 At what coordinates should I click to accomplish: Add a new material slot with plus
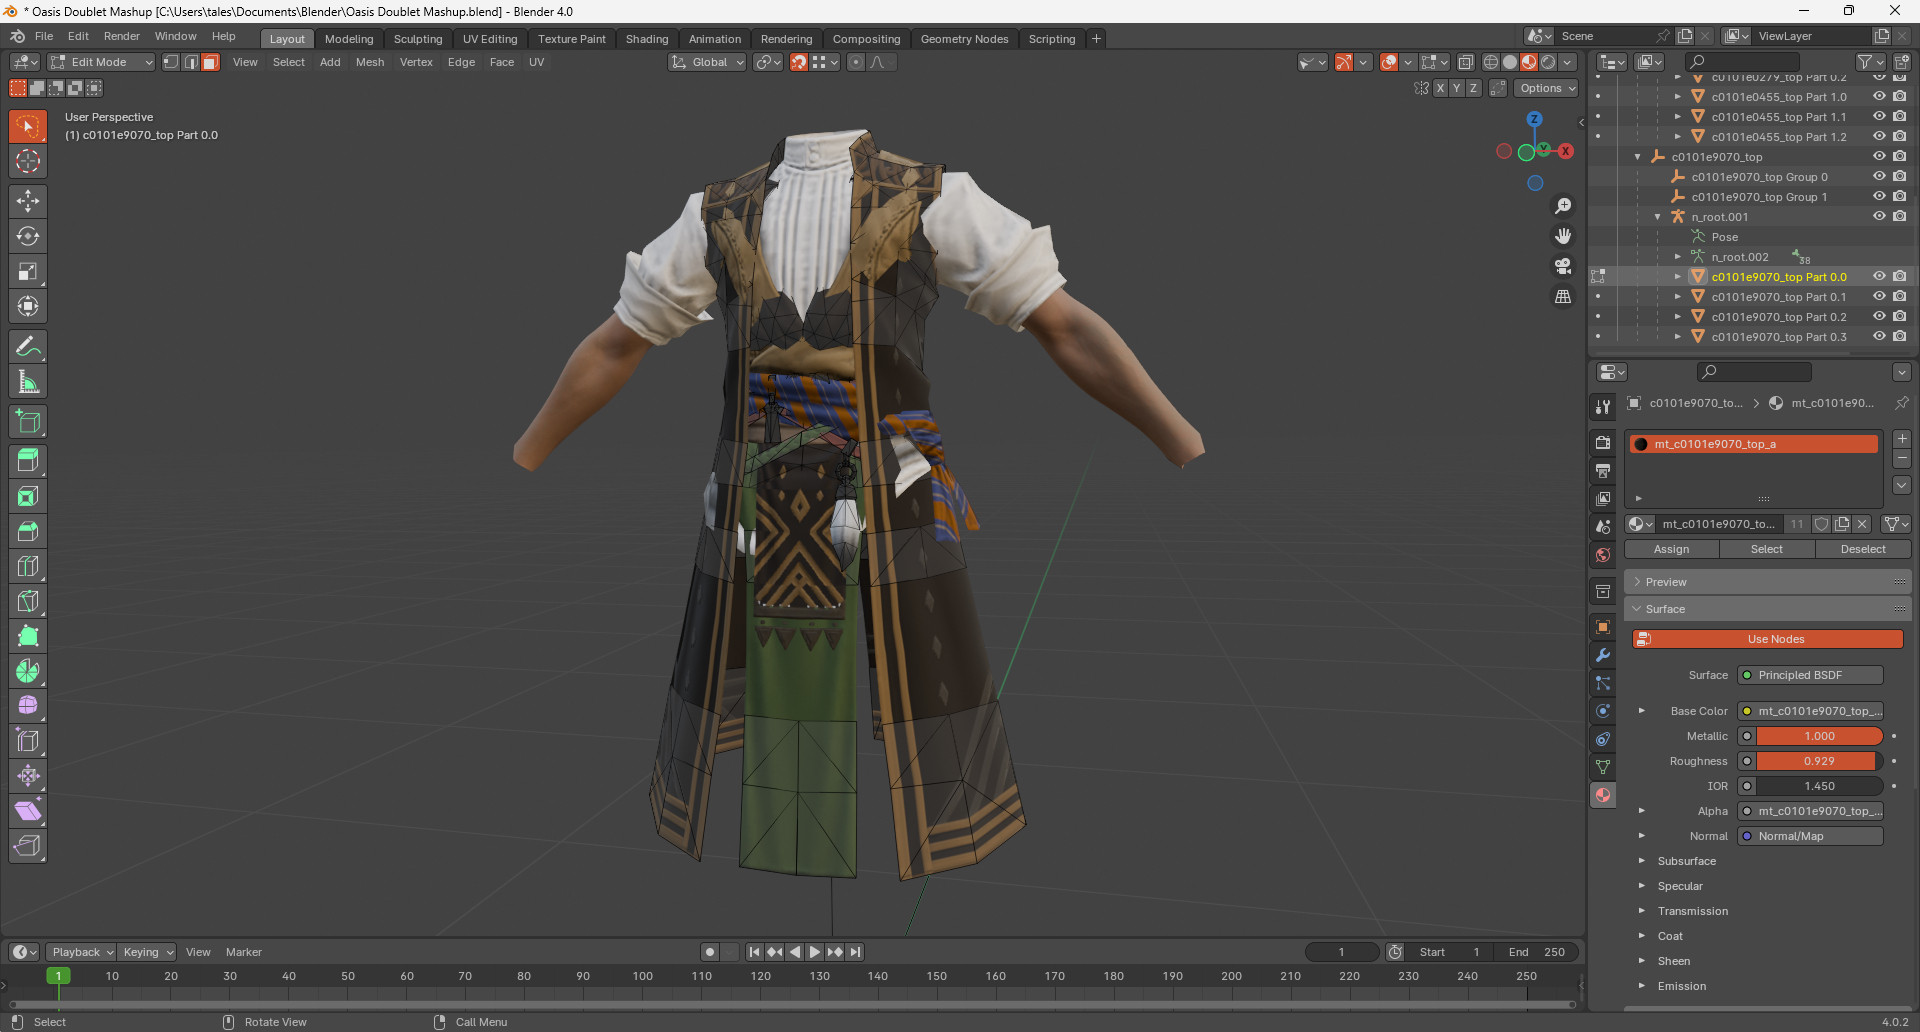tap(1902, 439)
